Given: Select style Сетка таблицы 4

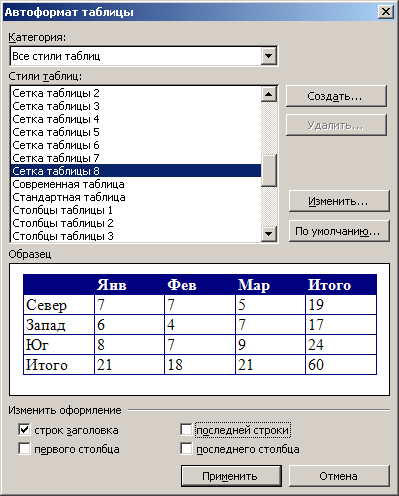Looking at the screenshot, I should tap(136, 119).
